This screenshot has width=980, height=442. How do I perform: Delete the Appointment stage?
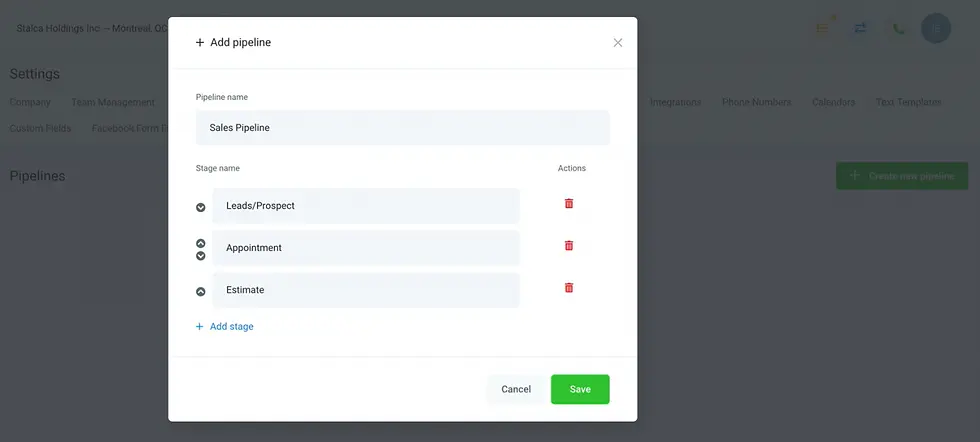569,245
